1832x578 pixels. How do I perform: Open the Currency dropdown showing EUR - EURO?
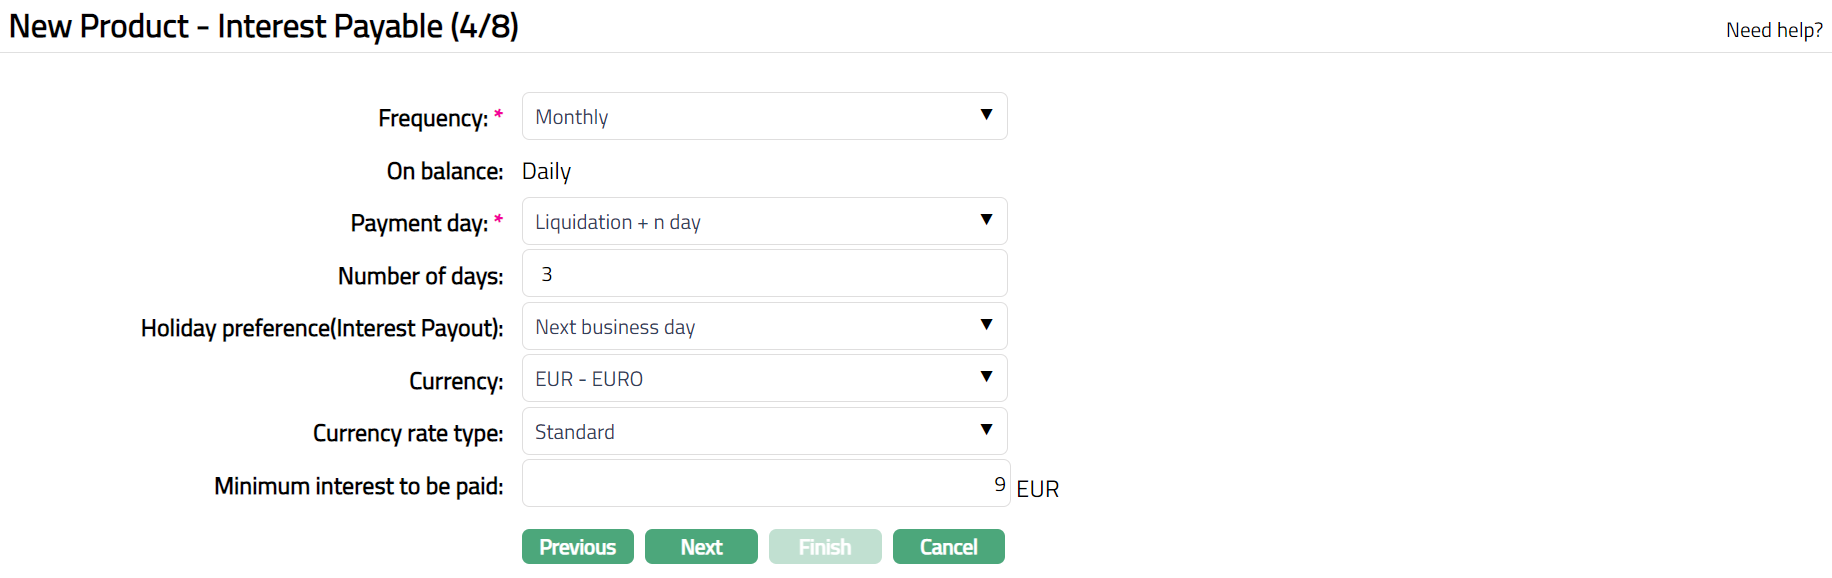pos(764,379)
